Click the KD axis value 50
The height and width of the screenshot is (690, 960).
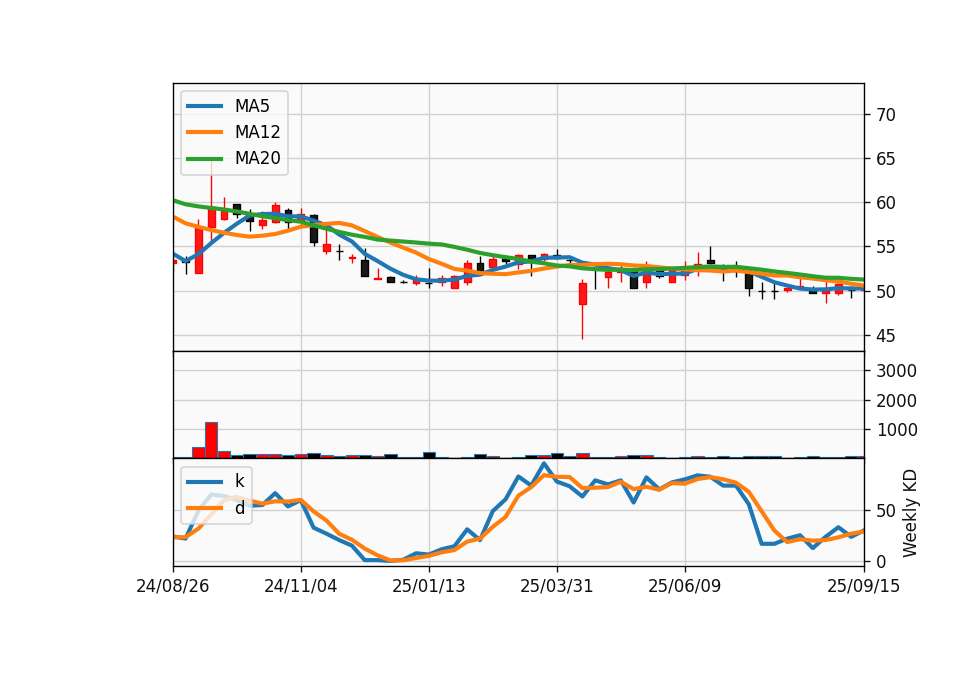click(x=886, y=511)
